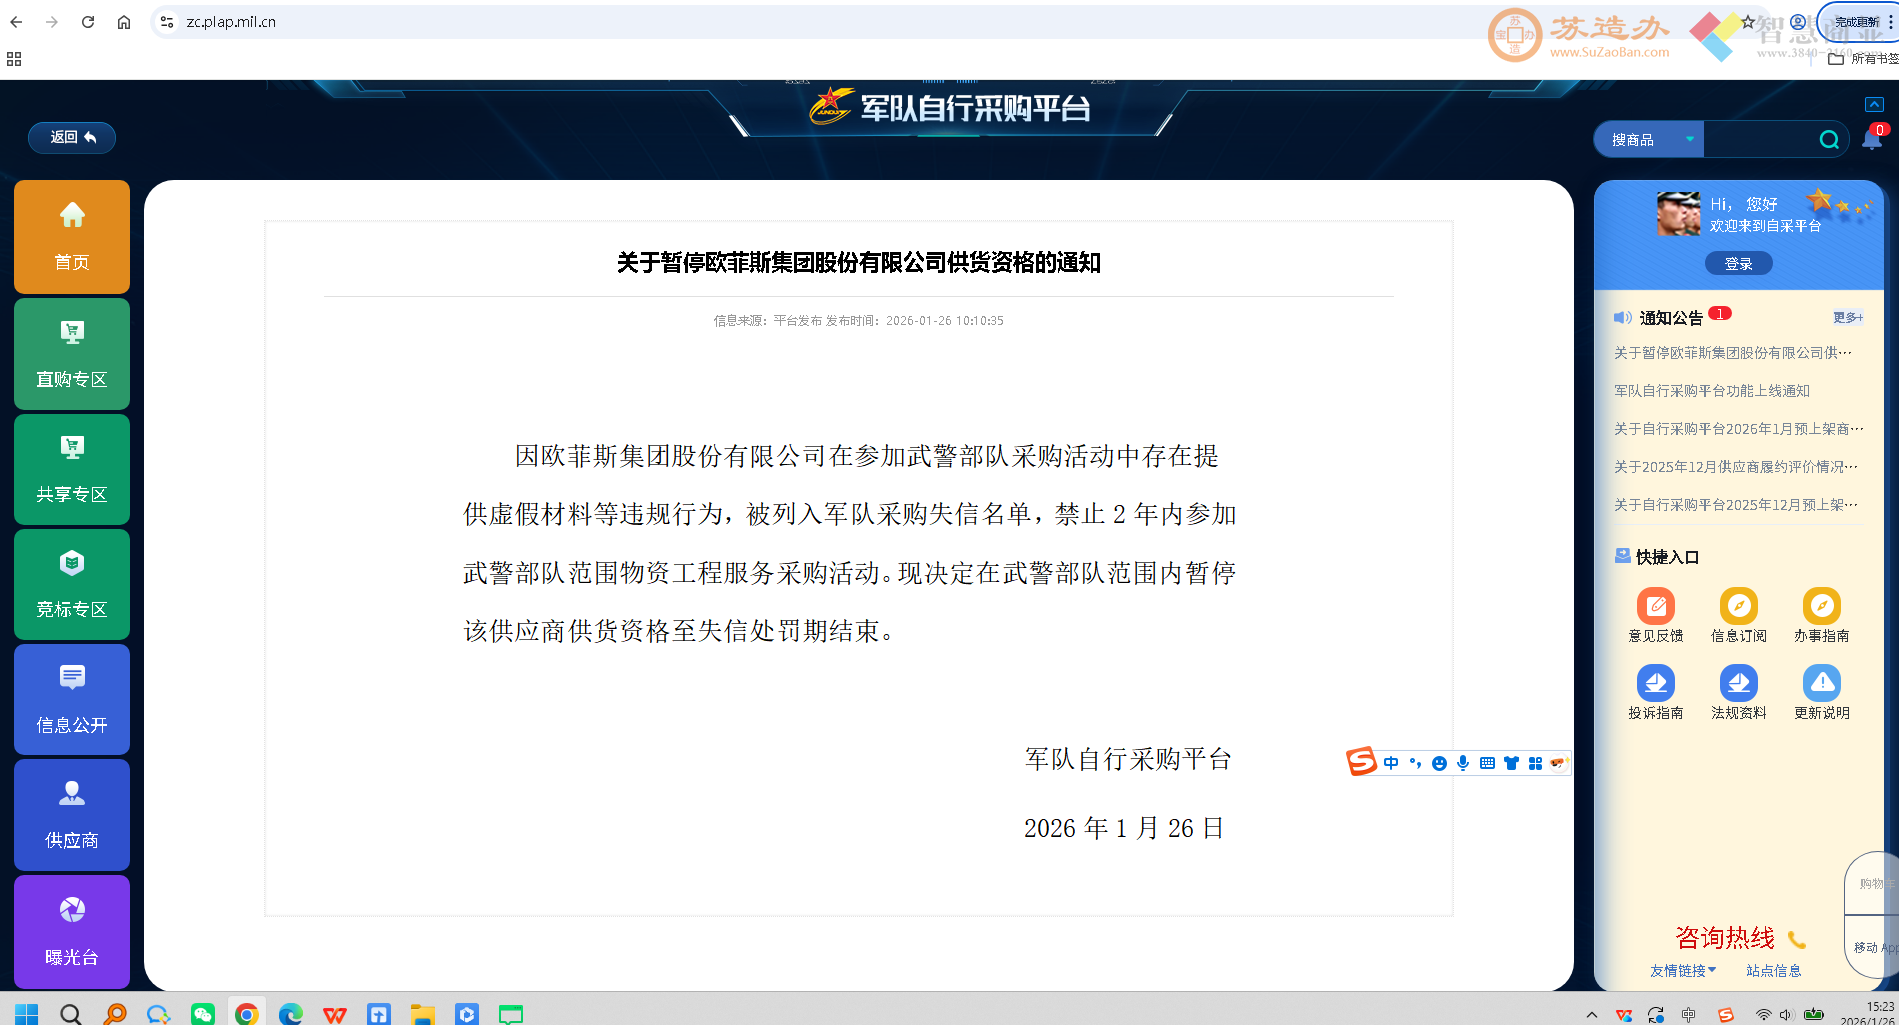The height and width of the screenshot is (1025, 1899).
Task: Open the browser menu with three dots
Action: 1891,21
